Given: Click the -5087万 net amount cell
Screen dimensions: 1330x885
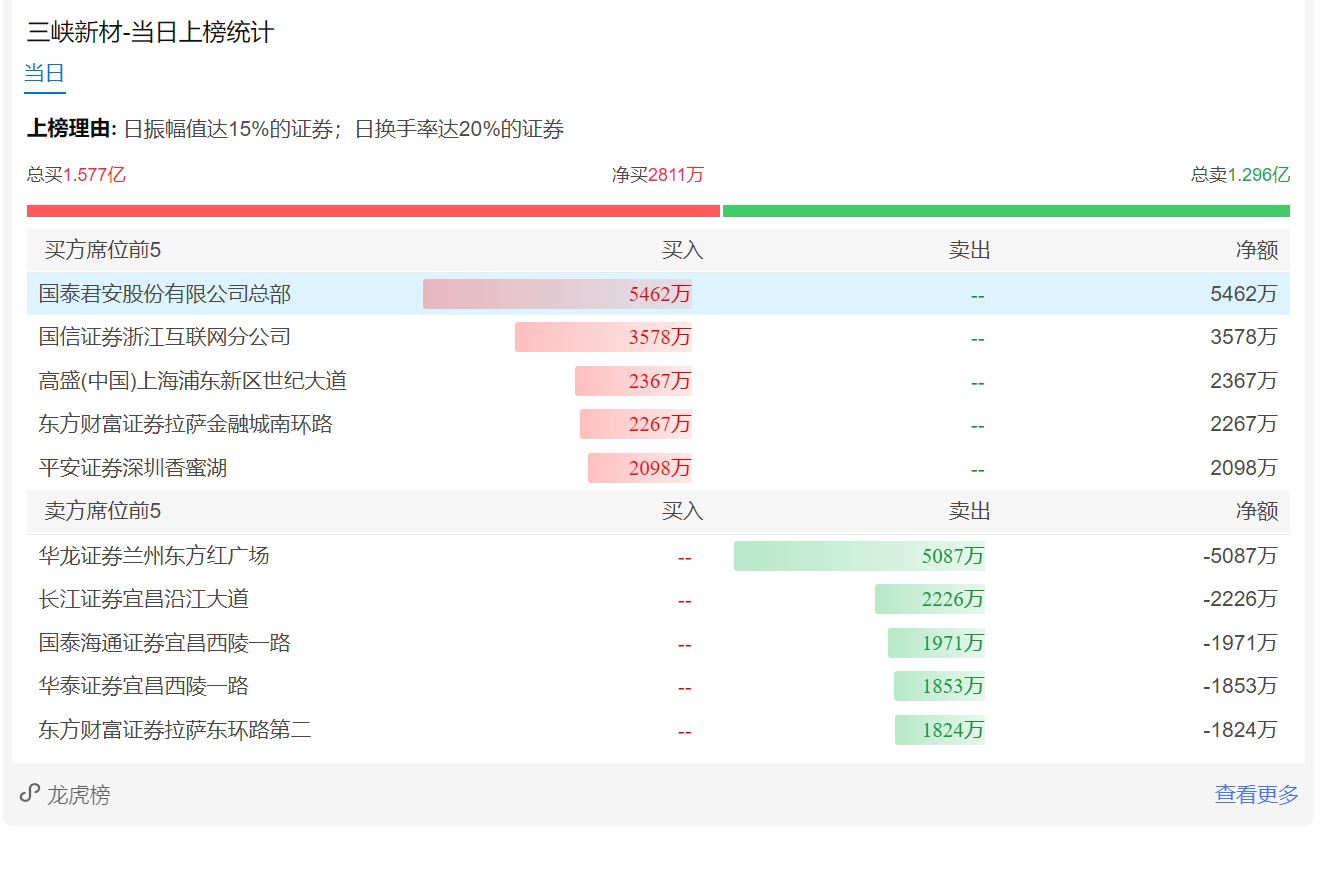Looking at the screenshot, I should point(1240,556).
